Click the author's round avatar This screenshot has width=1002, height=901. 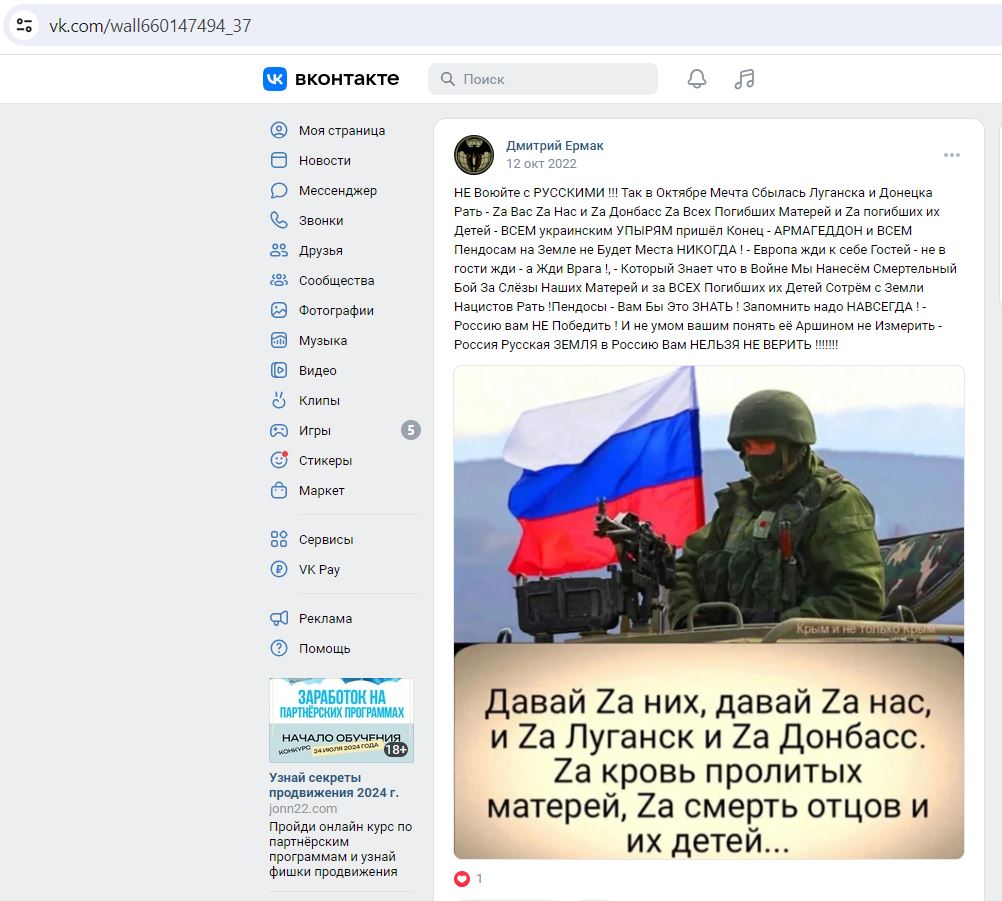[x=474, y=155]
